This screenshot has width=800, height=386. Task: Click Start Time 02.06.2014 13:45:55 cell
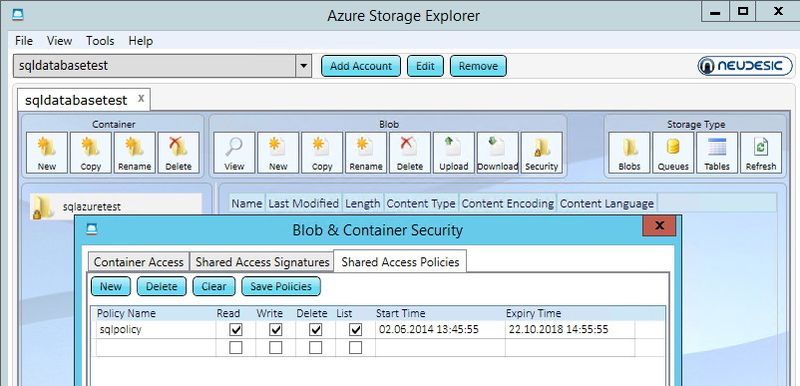[x=440, y=330]
